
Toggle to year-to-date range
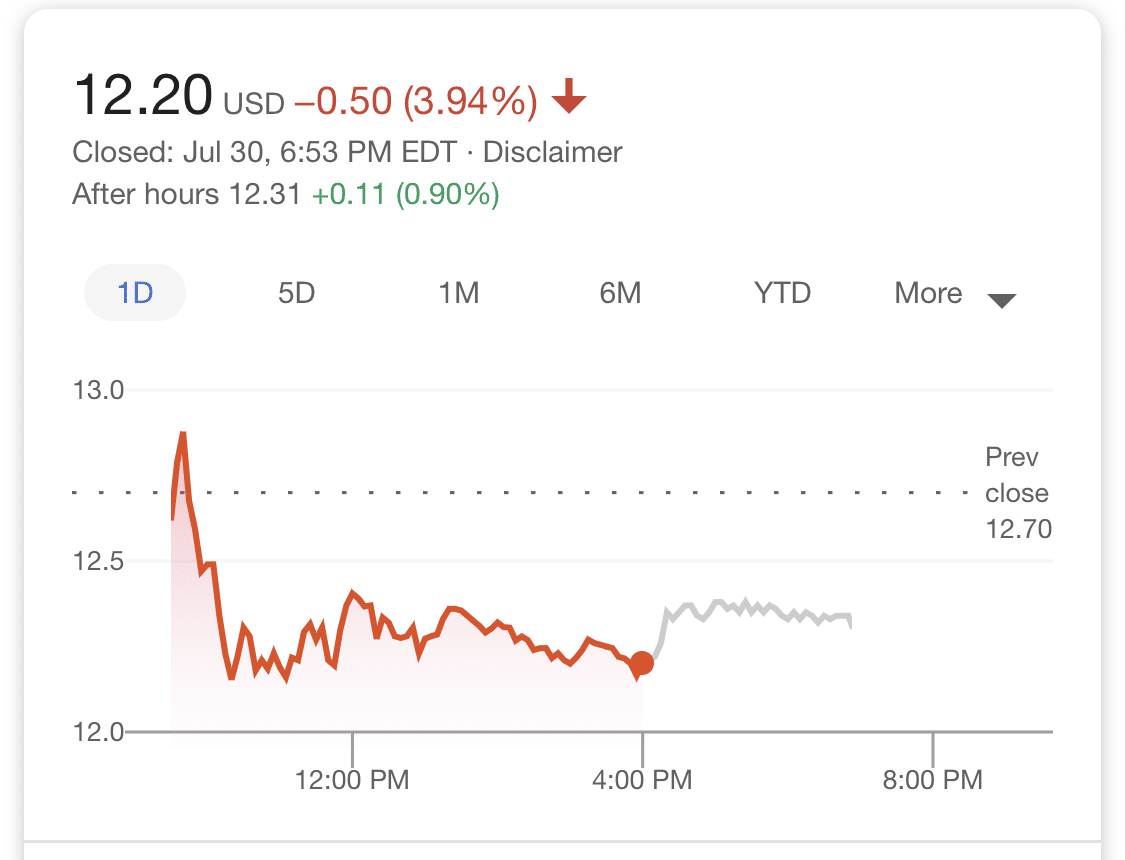(781, 293)
